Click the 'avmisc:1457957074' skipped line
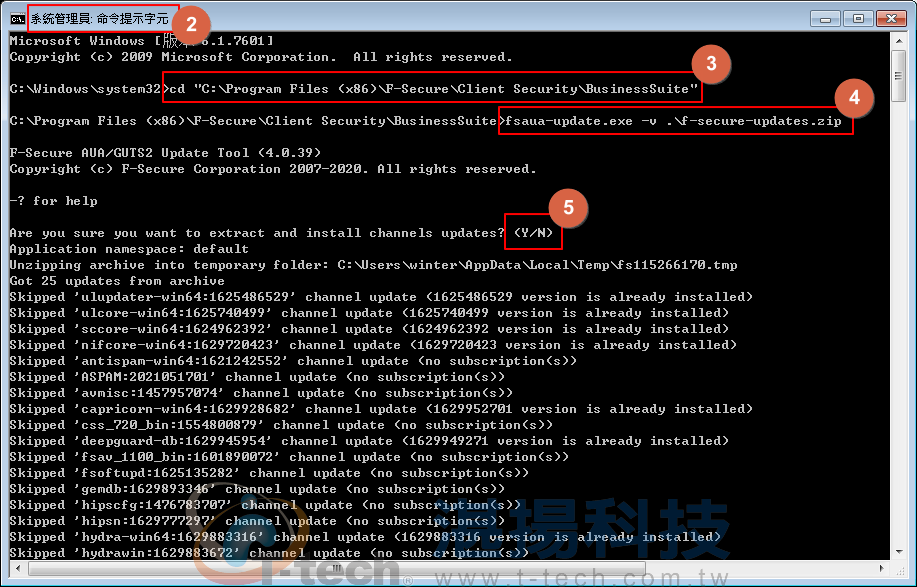Screen dimensions: 917x587 (x=261, y=393)
